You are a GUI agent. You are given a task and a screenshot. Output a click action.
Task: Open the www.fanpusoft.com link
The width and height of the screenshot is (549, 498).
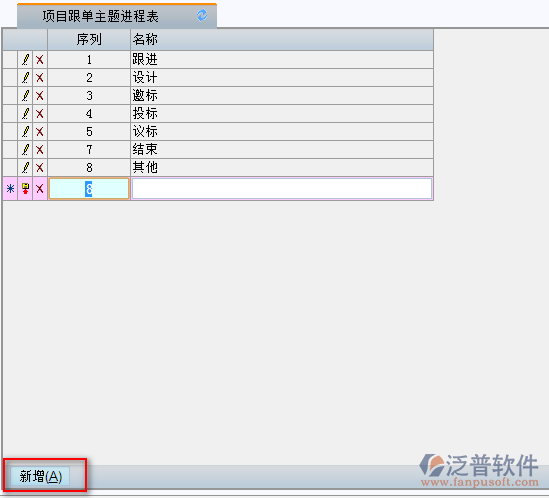480,482
